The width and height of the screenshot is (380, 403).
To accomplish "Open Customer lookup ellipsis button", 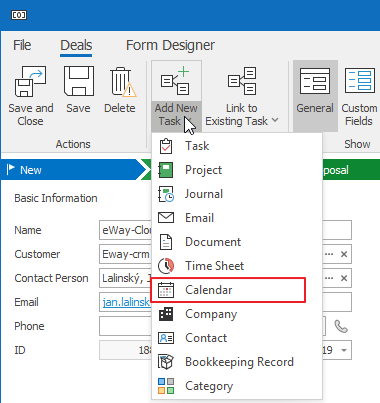I will coord(329,254).
